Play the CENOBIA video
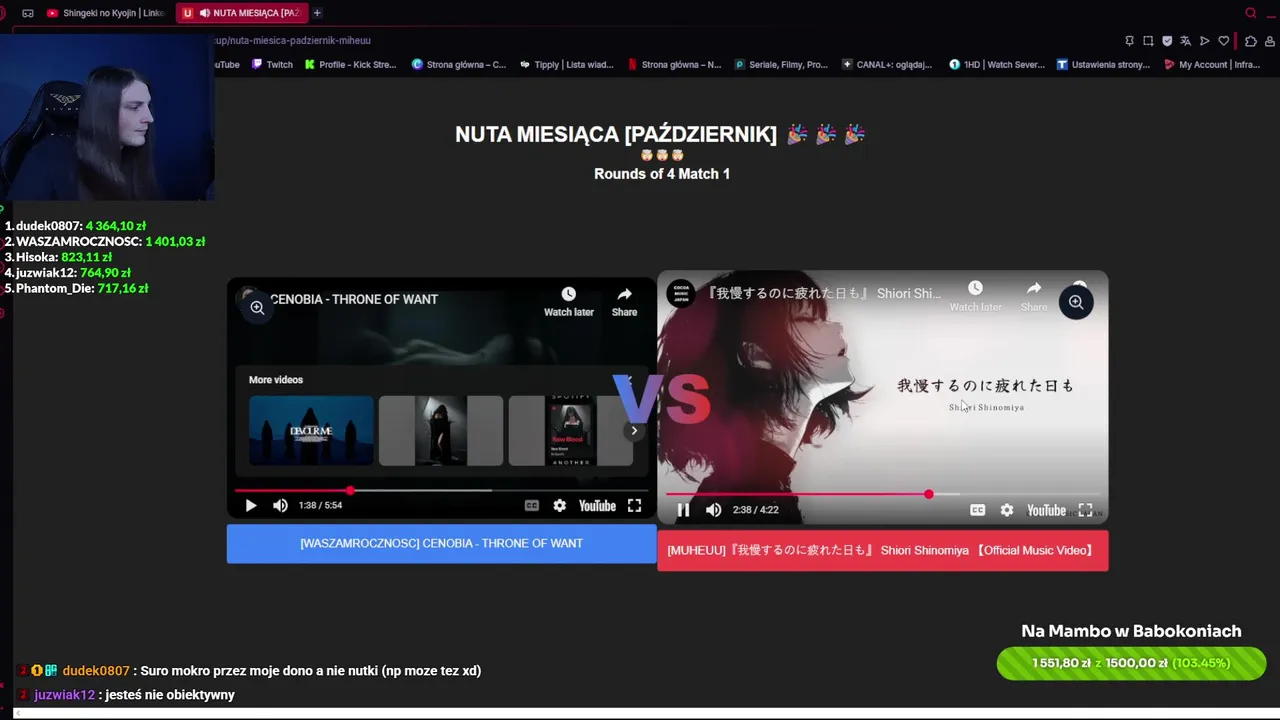The height and width of the screenshot is (720, 1280). coord(251,506)
